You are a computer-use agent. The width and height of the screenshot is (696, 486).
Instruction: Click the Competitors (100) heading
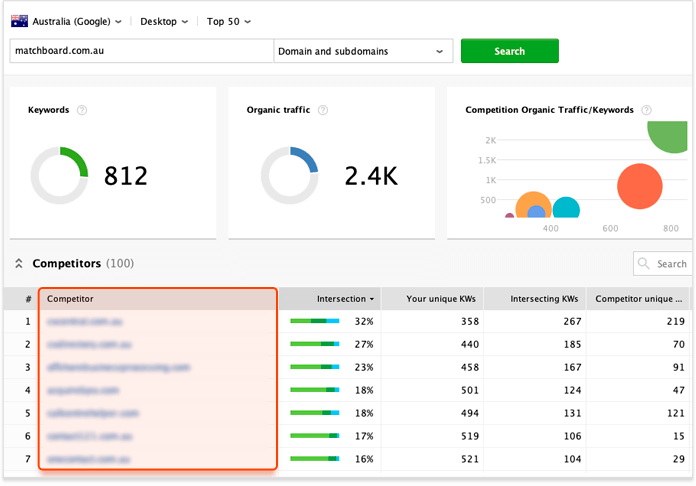click(x=83, y=264)
